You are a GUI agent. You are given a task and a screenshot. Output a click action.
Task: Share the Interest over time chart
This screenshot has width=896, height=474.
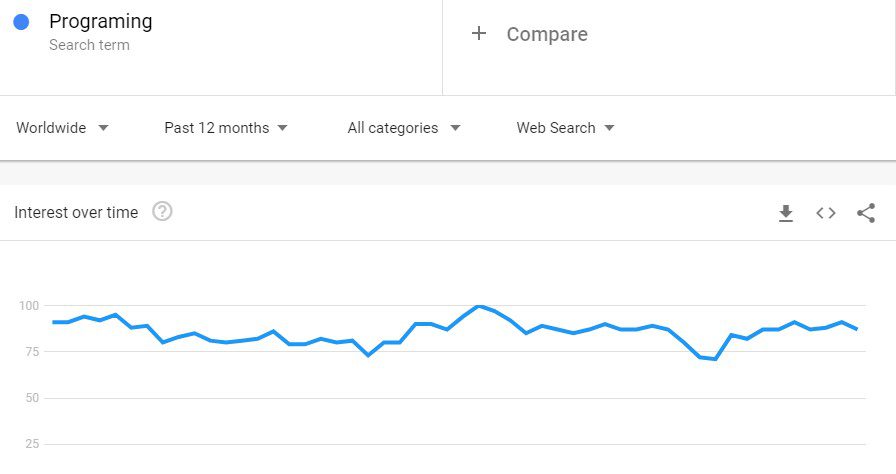pyautogui.click(x=866, y=213)
